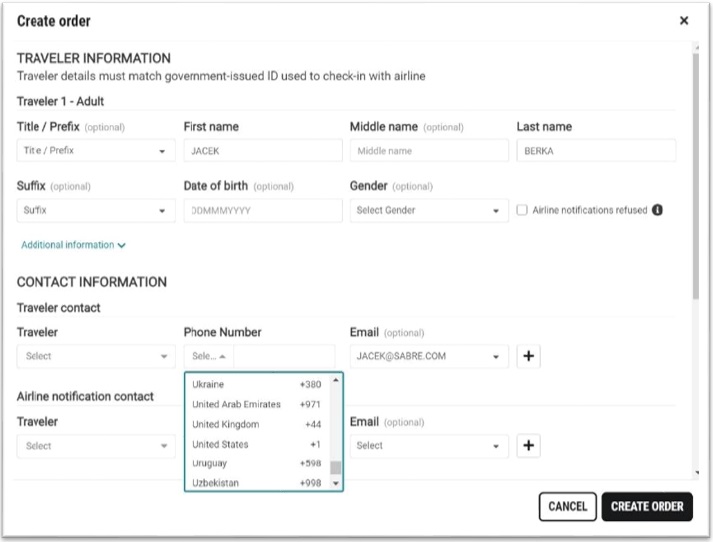Click country list scroll up arrow

point(336,380)
